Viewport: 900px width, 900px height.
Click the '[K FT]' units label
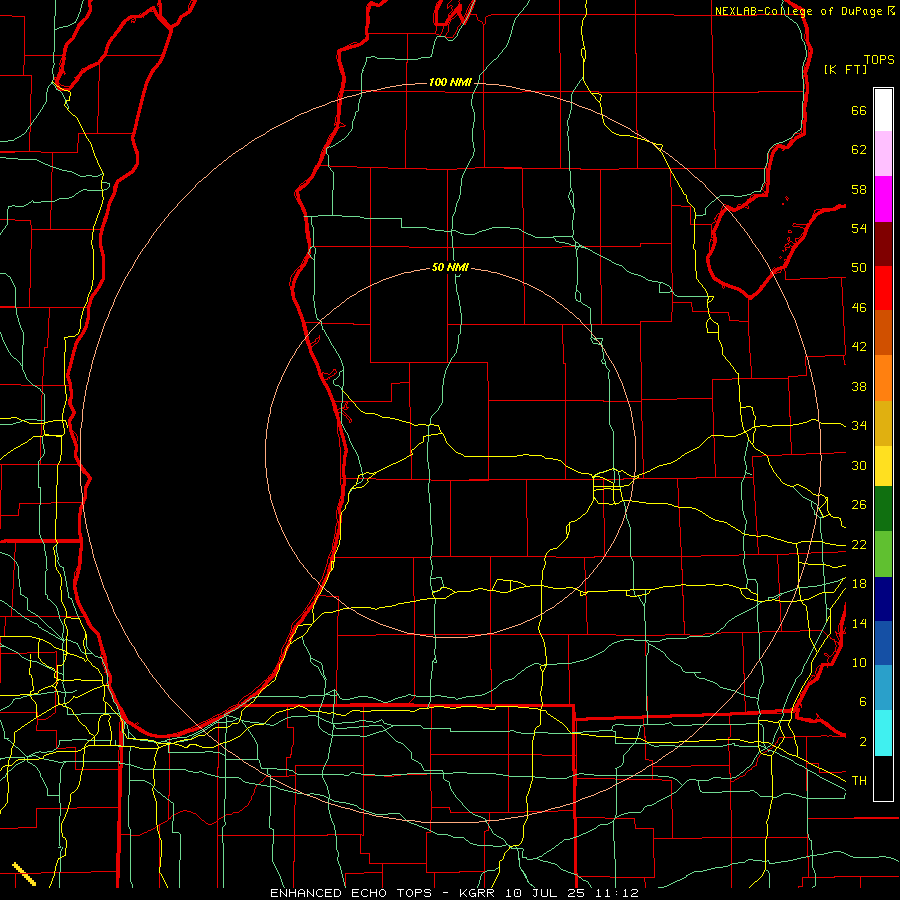(x=845, y=70)
